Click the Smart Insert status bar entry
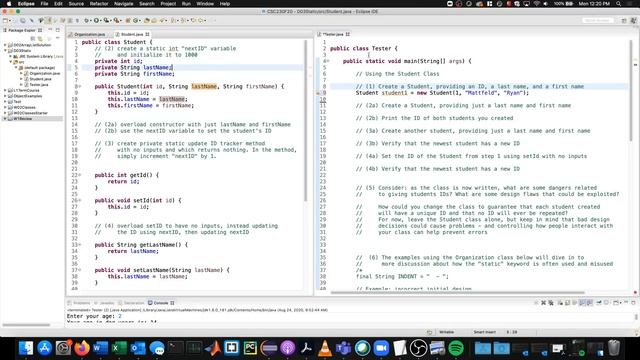Viewport: 640px width, 360px height. click(484, 332)
